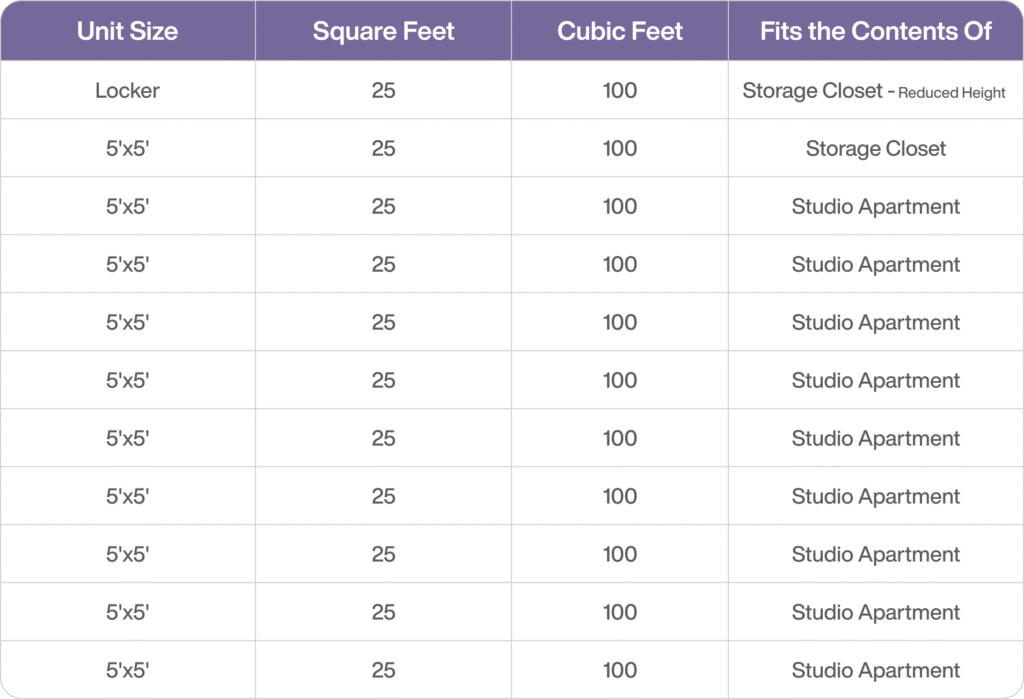Click the Unit Size column header
The image size is (1024, 699).
click(127, 31)
